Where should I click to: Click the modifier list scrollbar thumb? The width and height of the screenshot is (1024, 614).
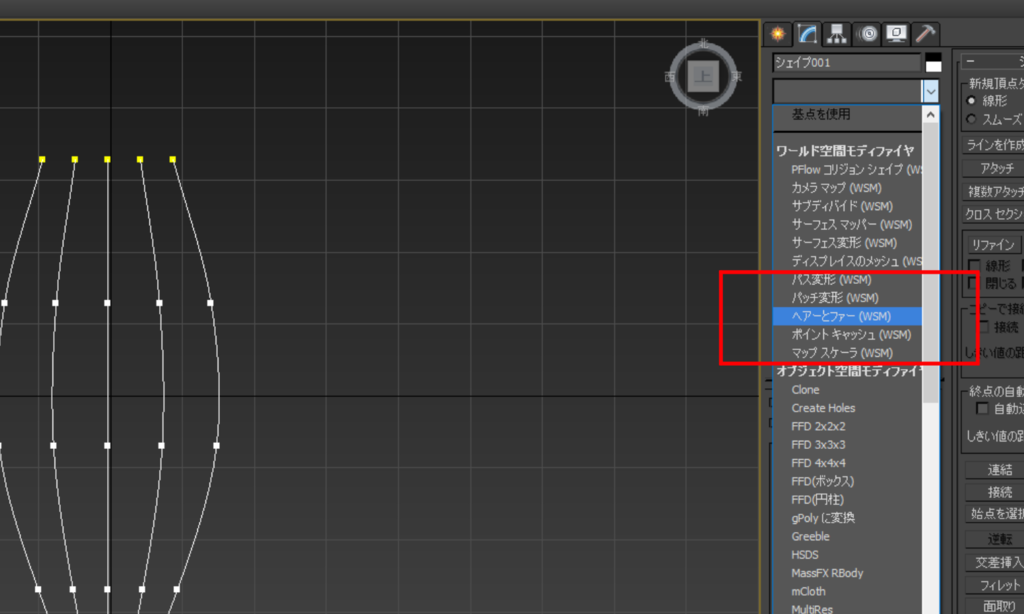click(x=931, y=261)
